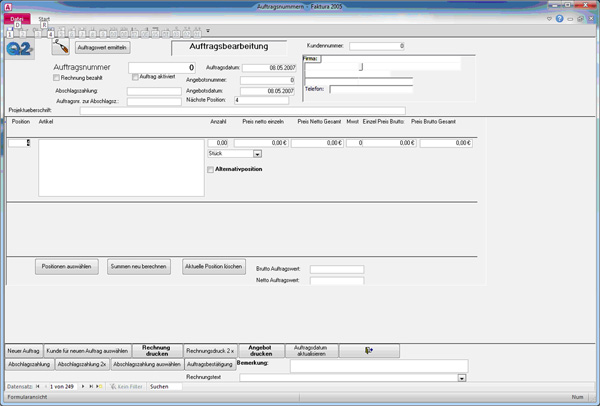The height and width of the screenshot is (406, 600).
Task: Go to previous record in navigation bar
Action: (x=45, y=386)
